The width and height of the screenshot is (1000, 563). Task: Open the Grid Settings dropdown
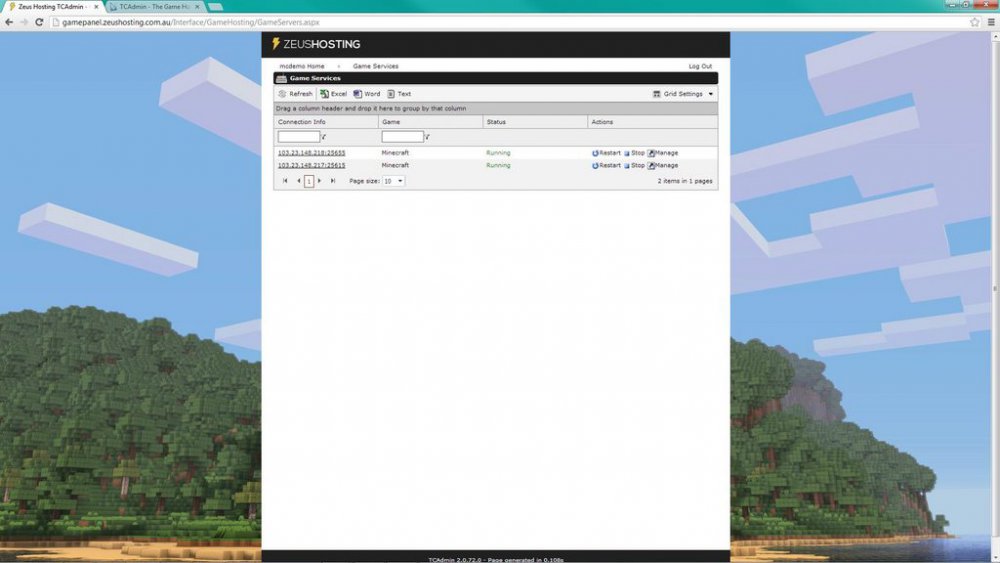tap(684, 94)
